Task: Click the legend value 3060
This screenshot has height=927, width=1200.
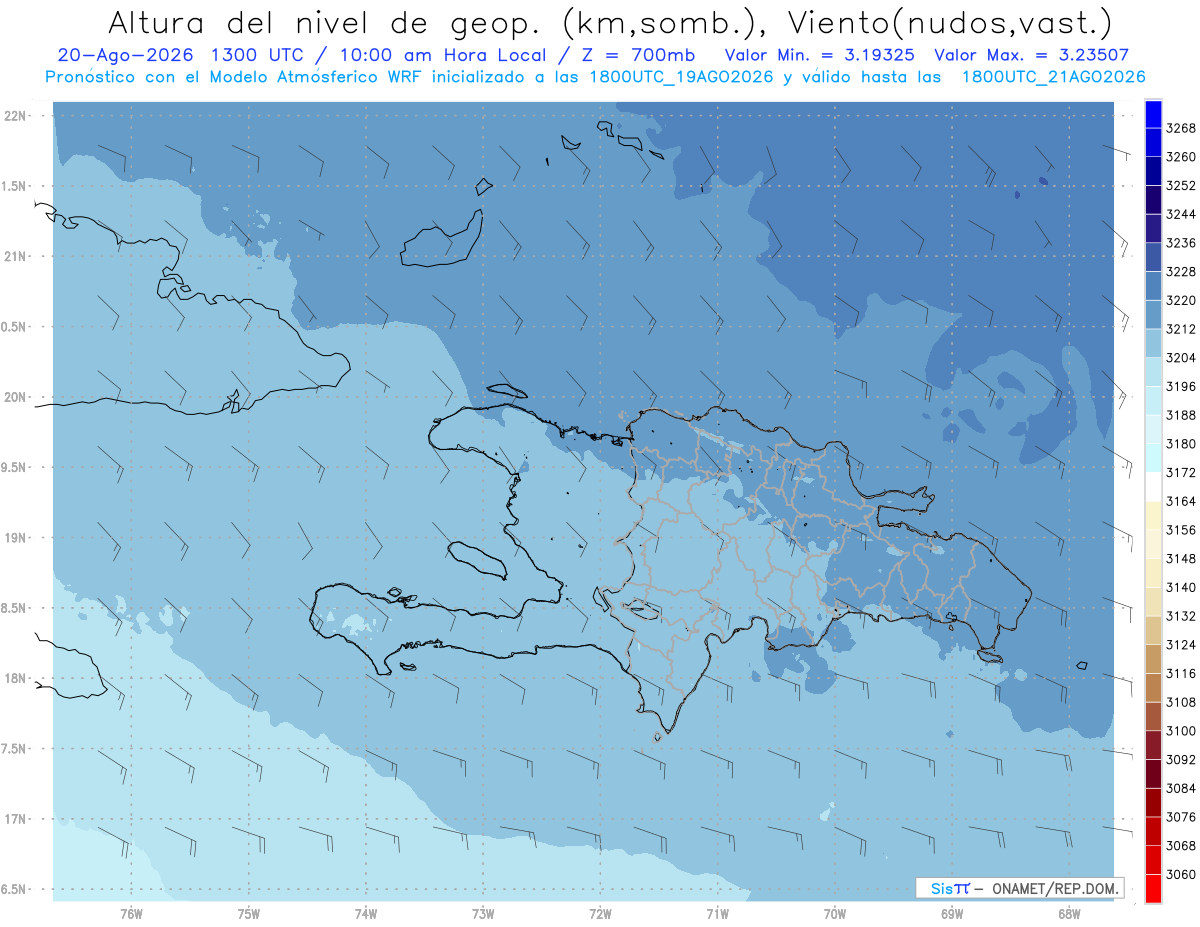Action: [x=1181, y=875]
